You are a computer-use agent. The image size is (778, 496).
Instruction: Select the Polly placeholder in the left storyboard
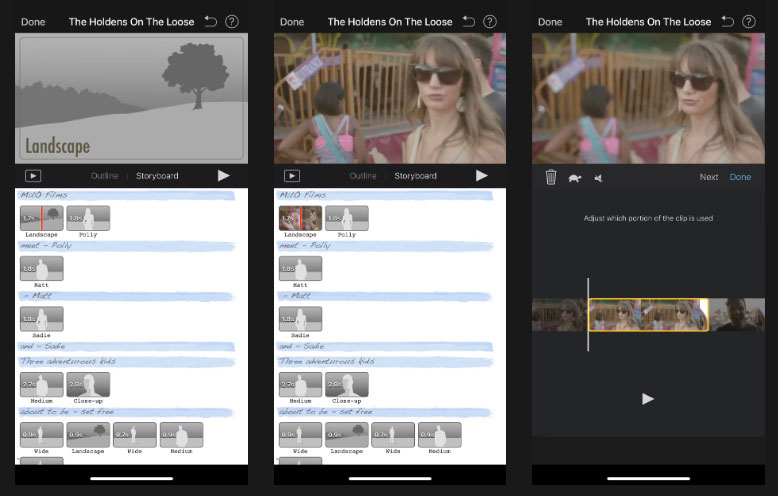(88, 218)
